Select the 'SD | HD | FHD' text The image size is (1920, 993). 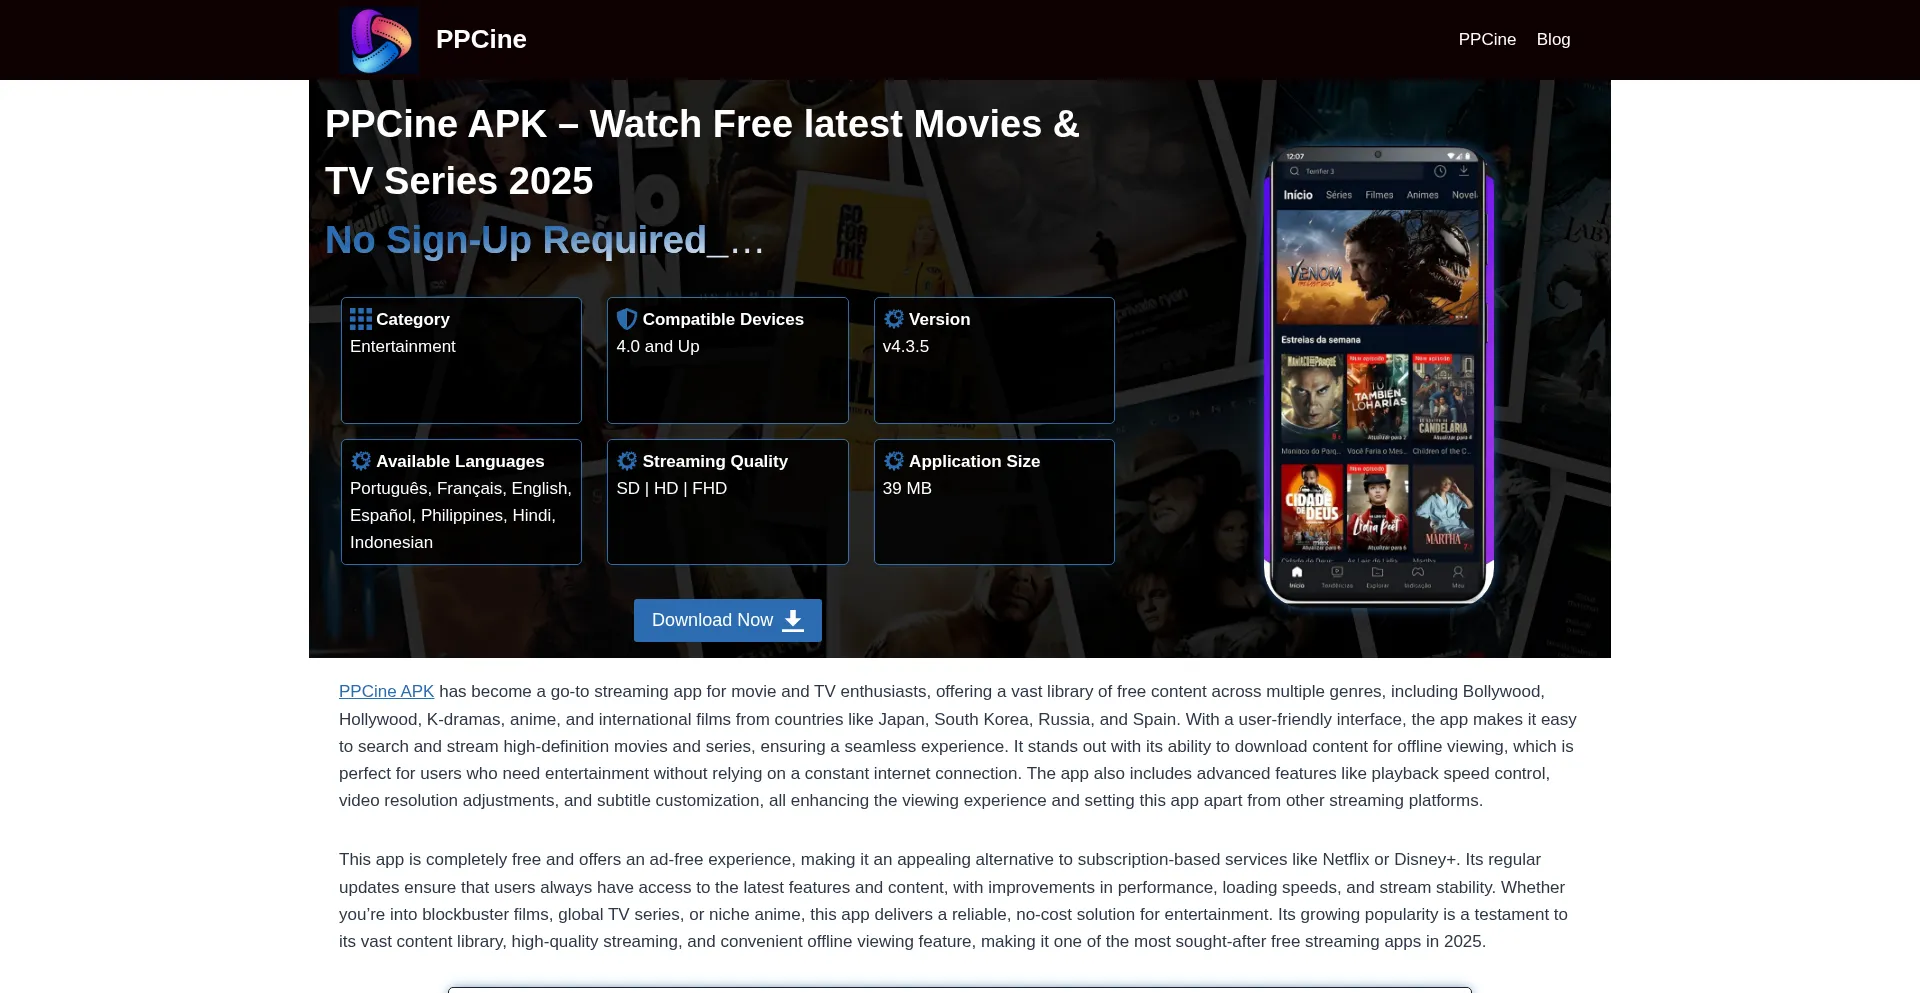pos(672,488)
